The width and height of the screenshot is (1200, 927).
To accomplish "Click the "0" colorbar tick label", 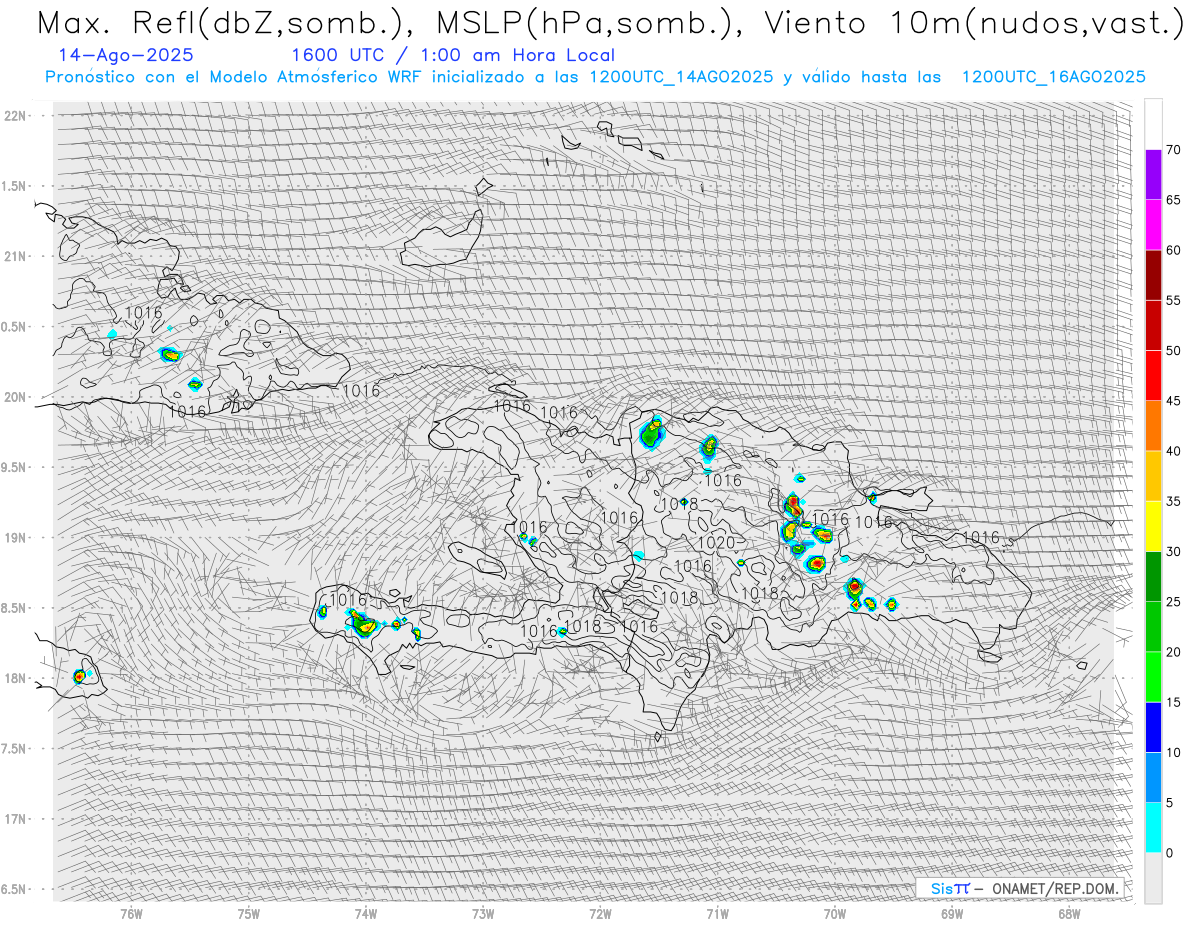I will point(1169,853).
